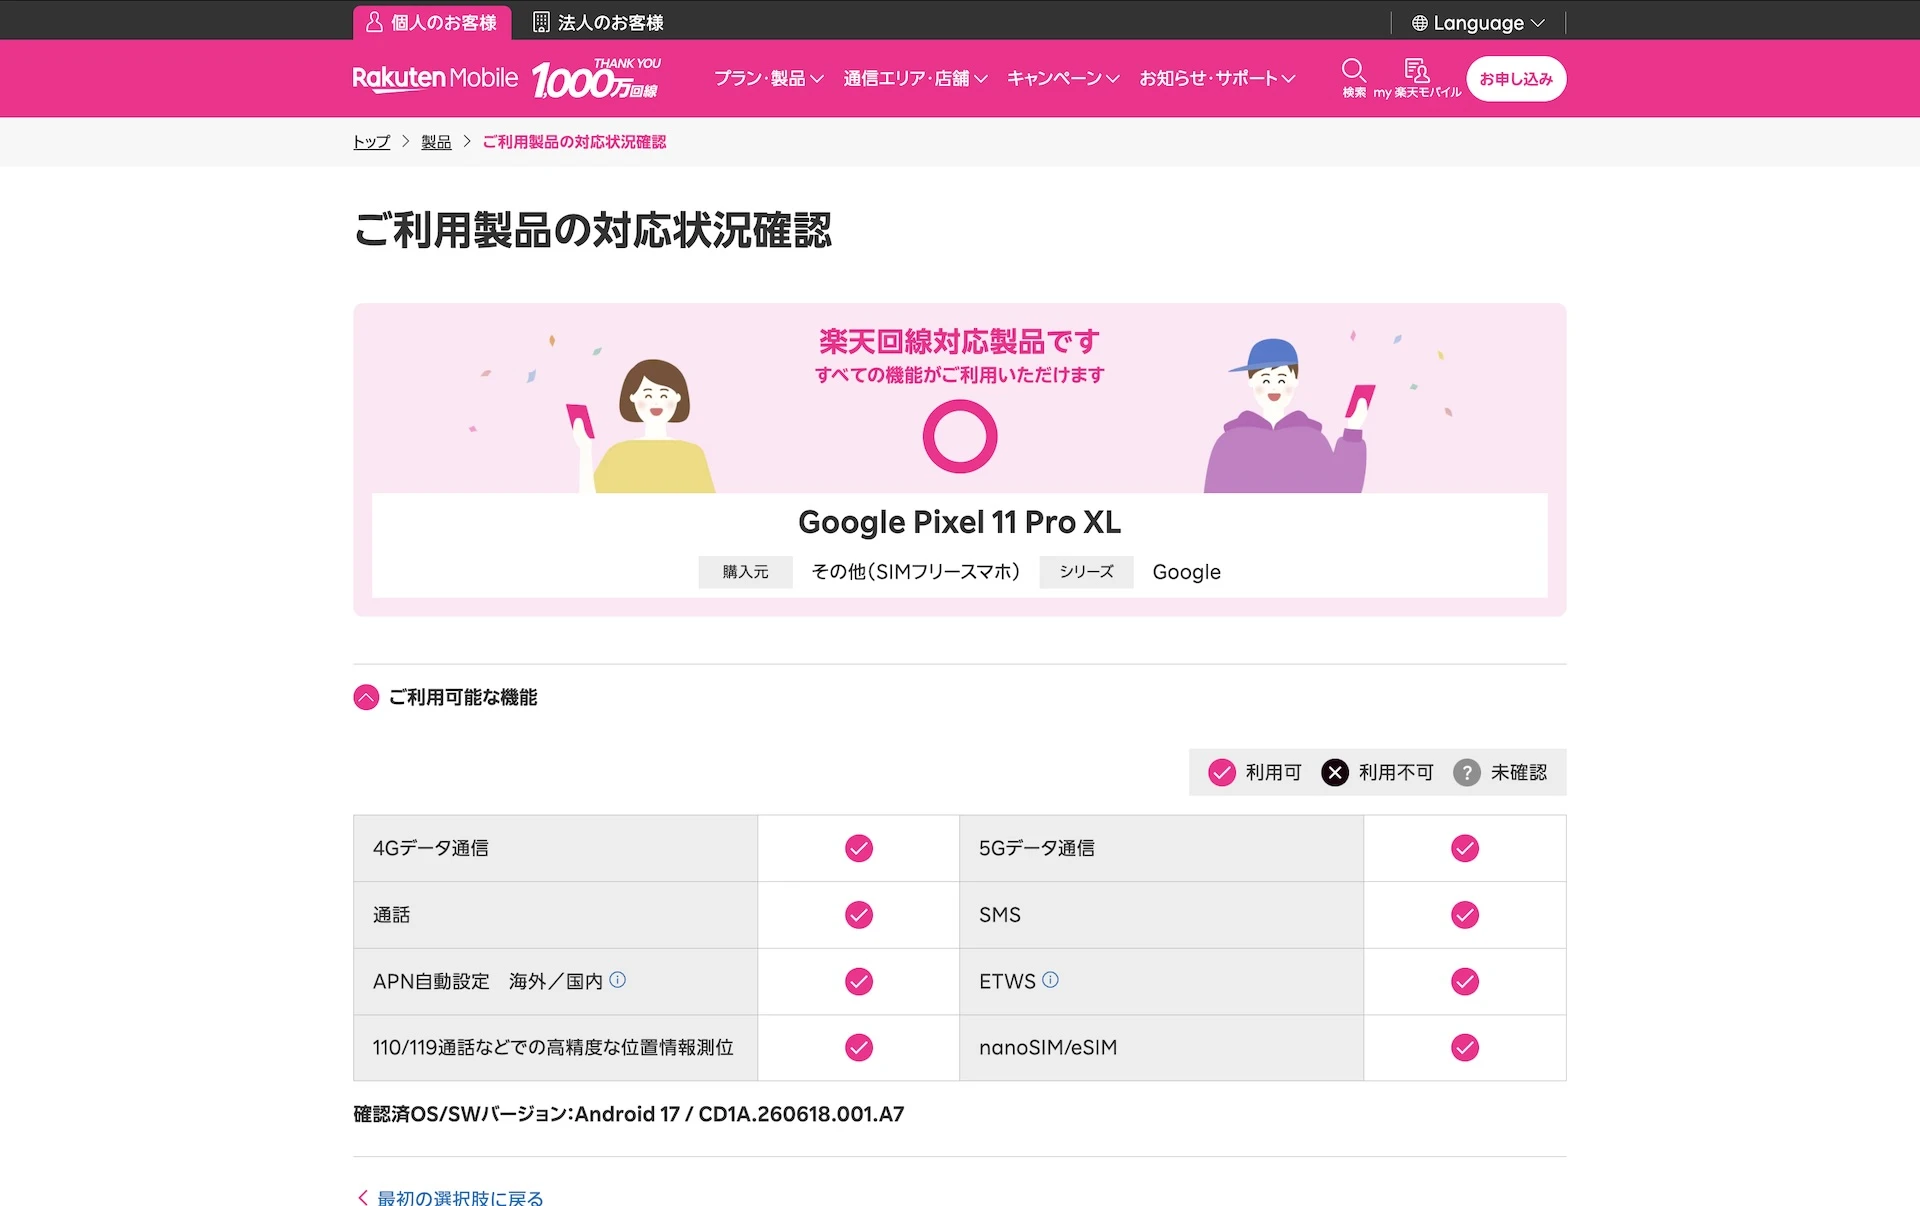Click the large pink circle compatibility mark
Screen dimensions: 1920x1206
click(x=960, y=436)
